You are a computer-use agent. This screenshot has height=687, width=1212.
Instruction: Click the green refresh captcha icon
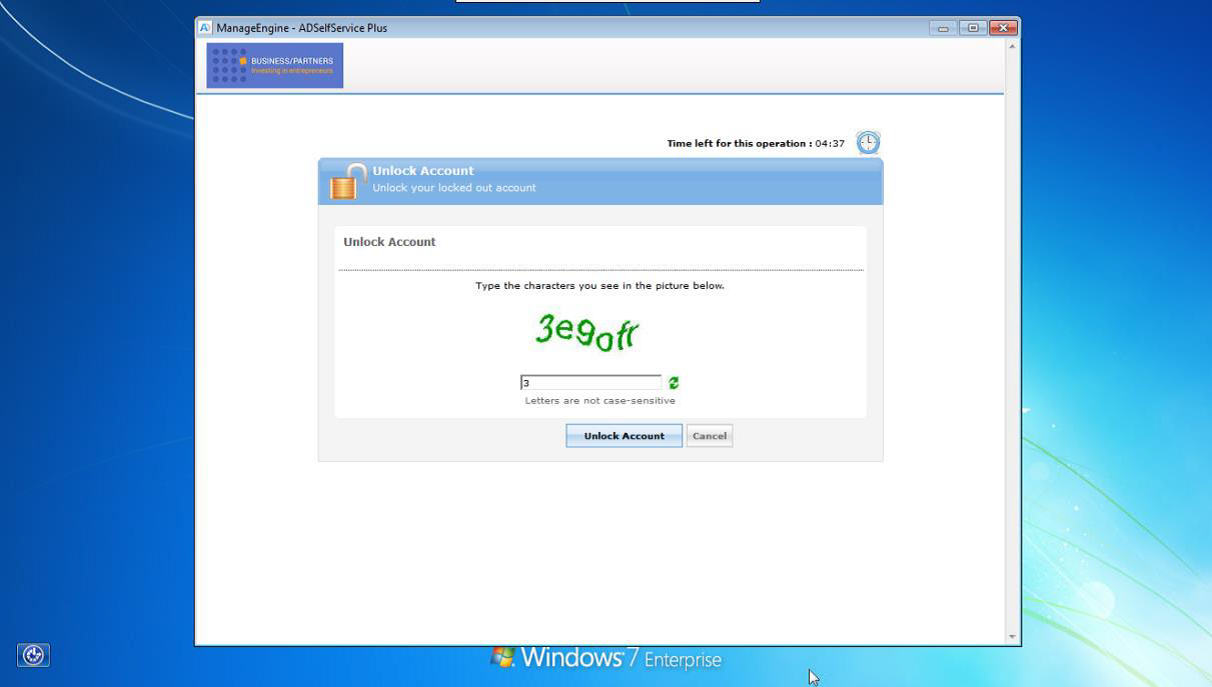[x=674, y=383]
